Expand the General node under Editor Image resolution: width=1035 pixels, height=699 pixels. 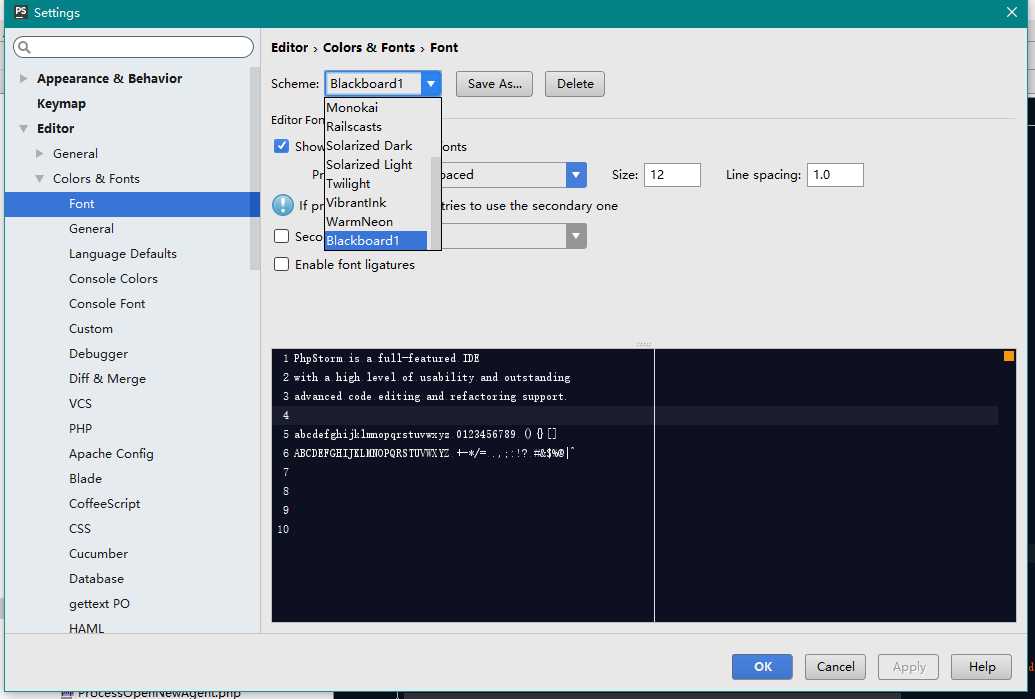39,154
